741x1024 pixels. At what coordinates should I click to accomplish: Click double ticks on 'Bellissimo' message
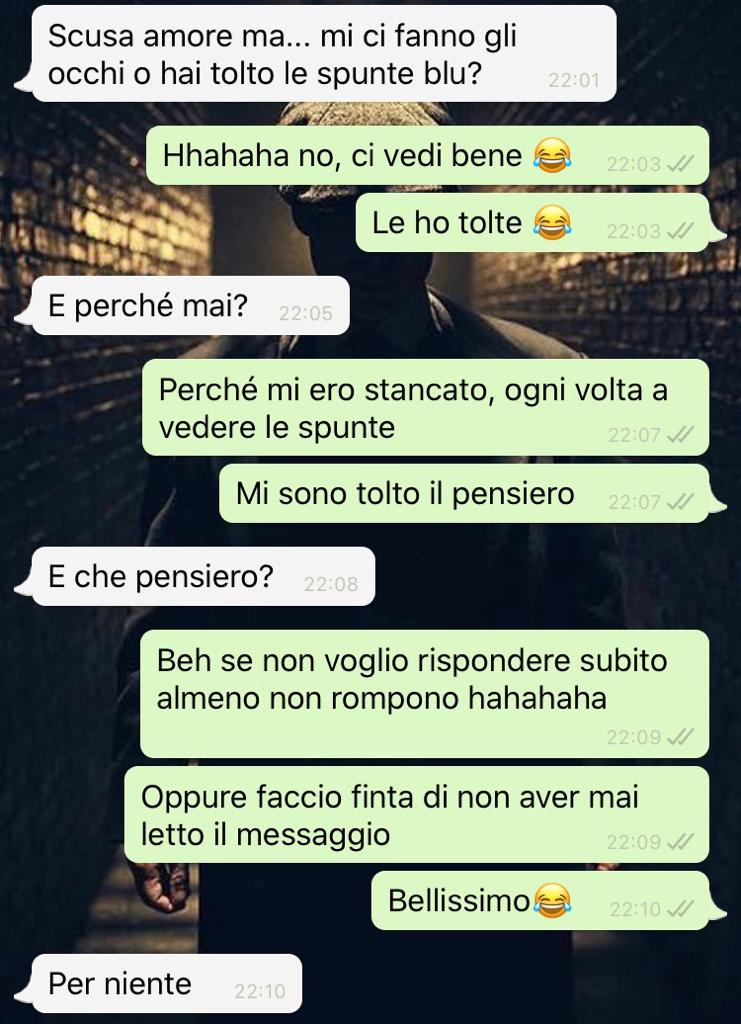680,908
